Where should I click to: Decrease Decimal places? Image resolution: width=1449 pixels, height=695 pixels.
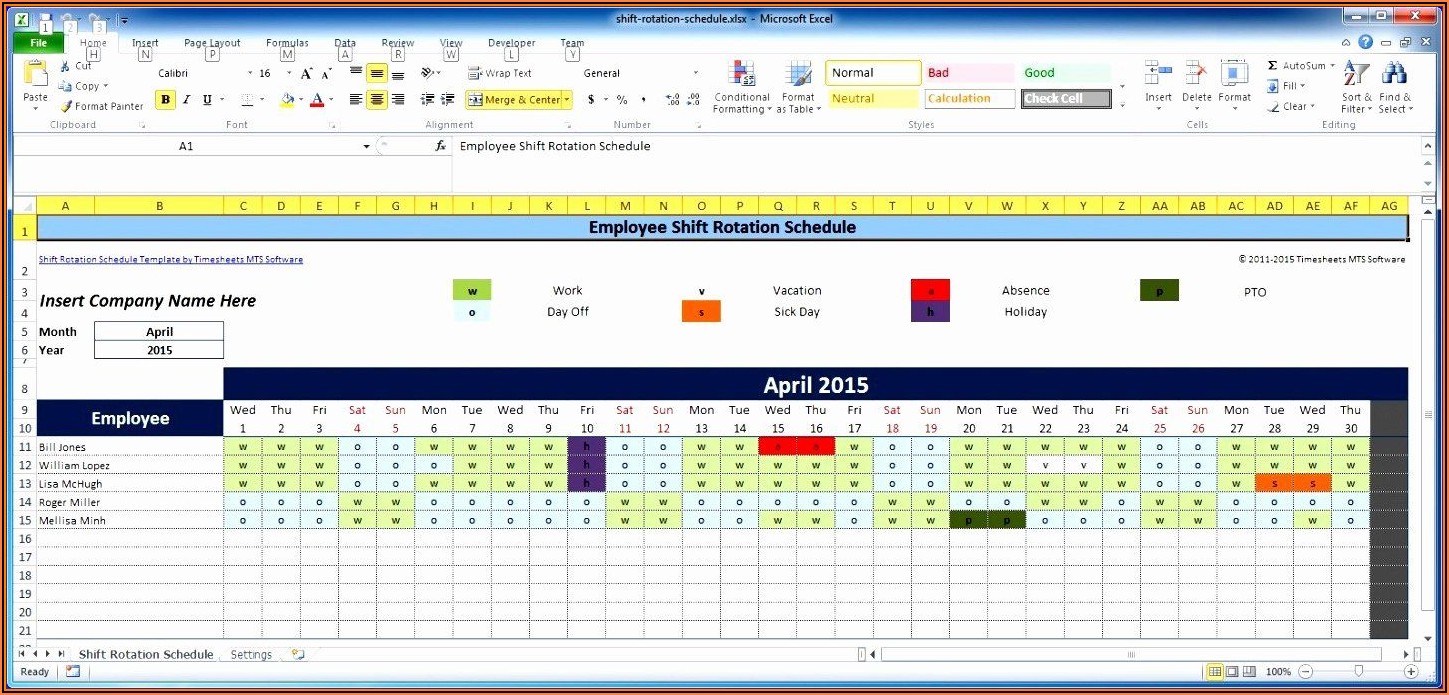pos(693,99)
